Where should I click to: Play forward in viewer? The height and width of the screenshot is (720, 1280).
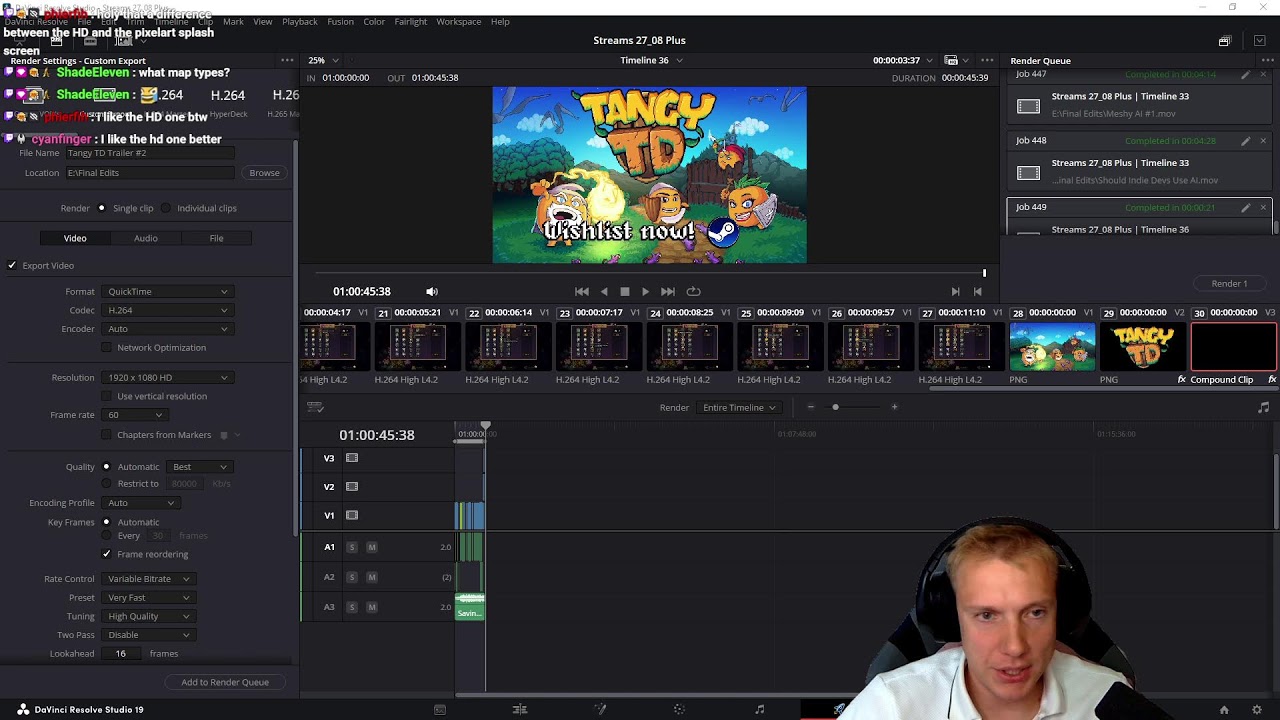(645, 291)
